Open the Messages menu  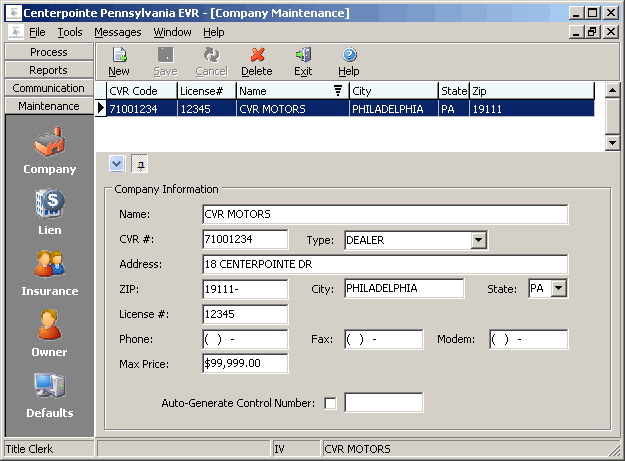click(x=118, y=32)
